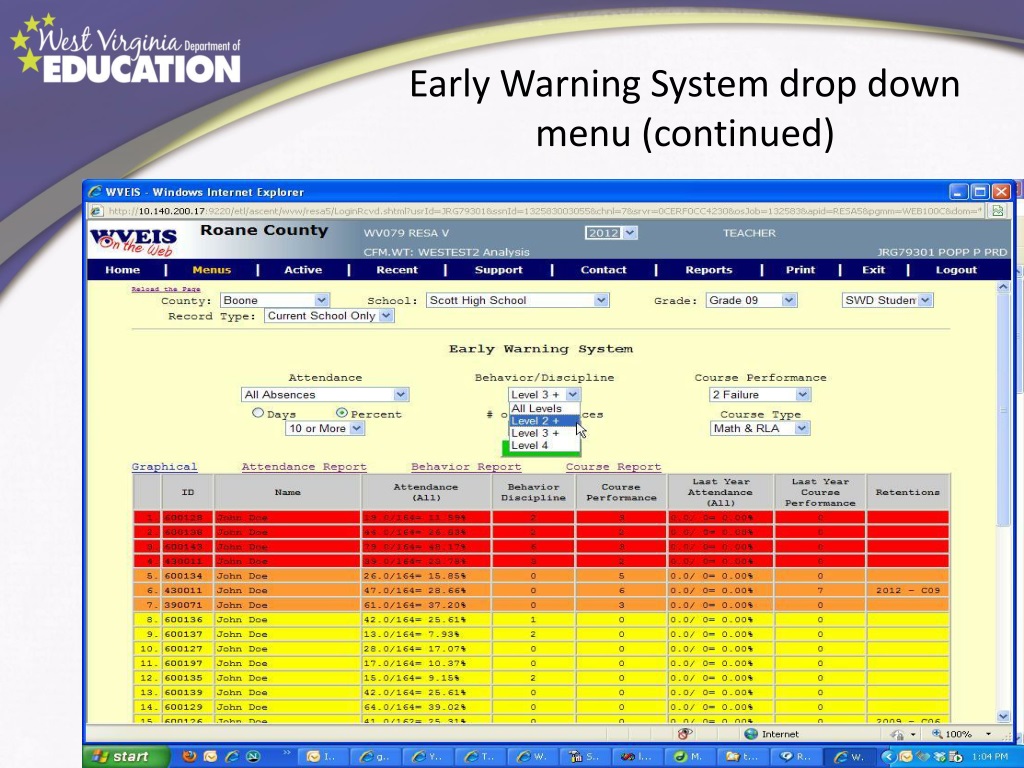This screenshot has width=1024, height=768.
Task: Open the Recent navigation item
Action: pyautogui.click(x=397, y=270)
